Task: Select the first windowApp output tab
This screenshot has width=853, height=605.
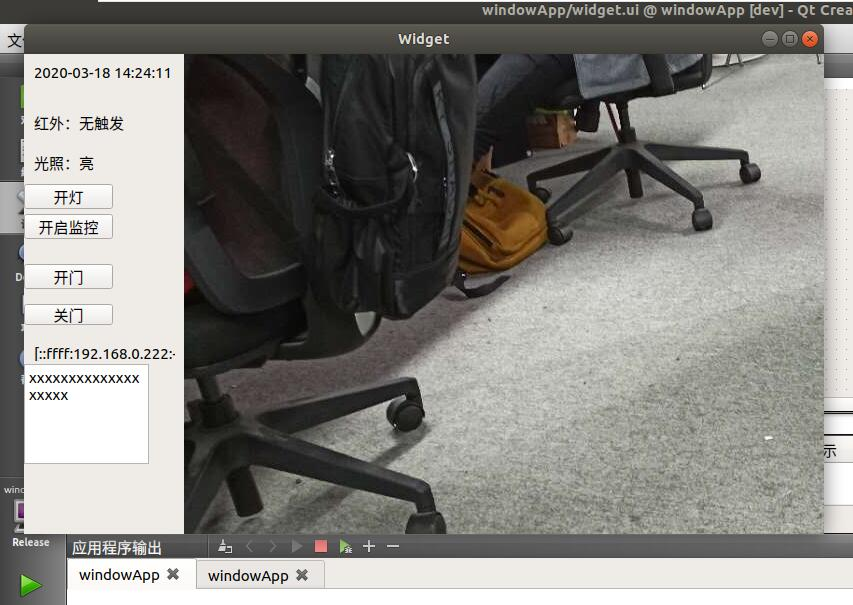Action: click(x=119, y=575)
